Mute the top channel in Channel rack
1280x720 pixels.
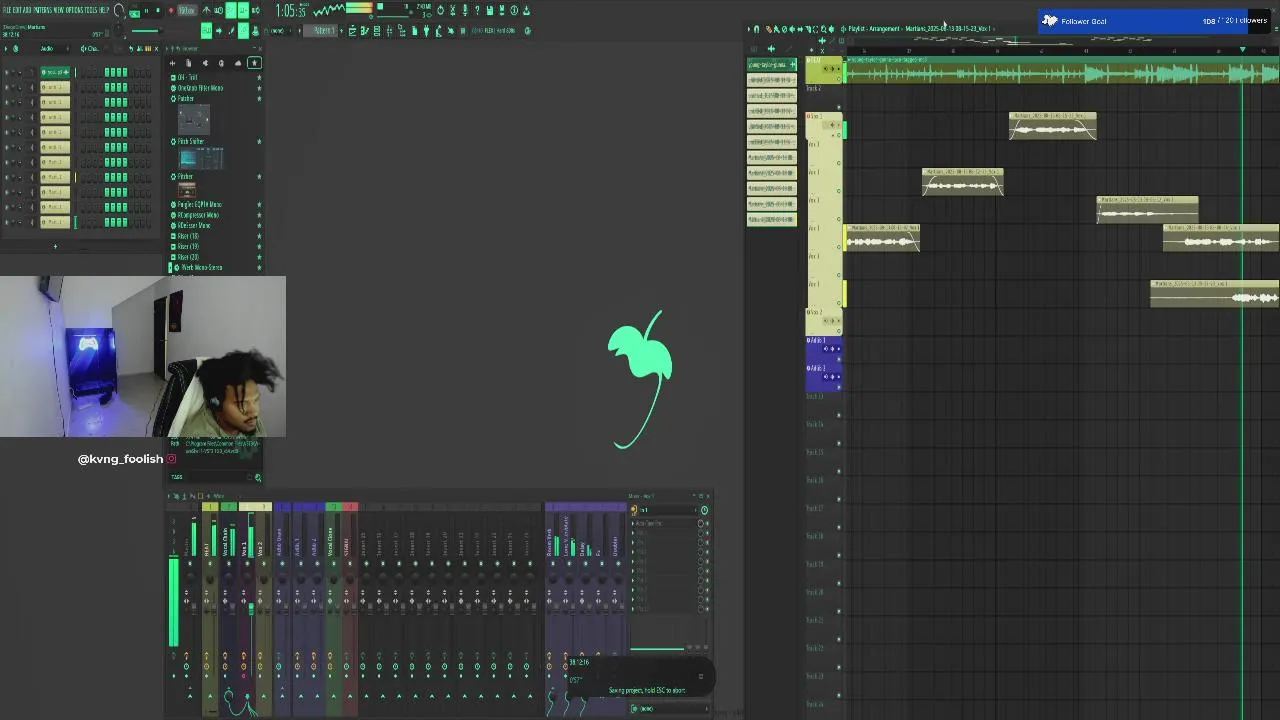[x=7, y=72]
